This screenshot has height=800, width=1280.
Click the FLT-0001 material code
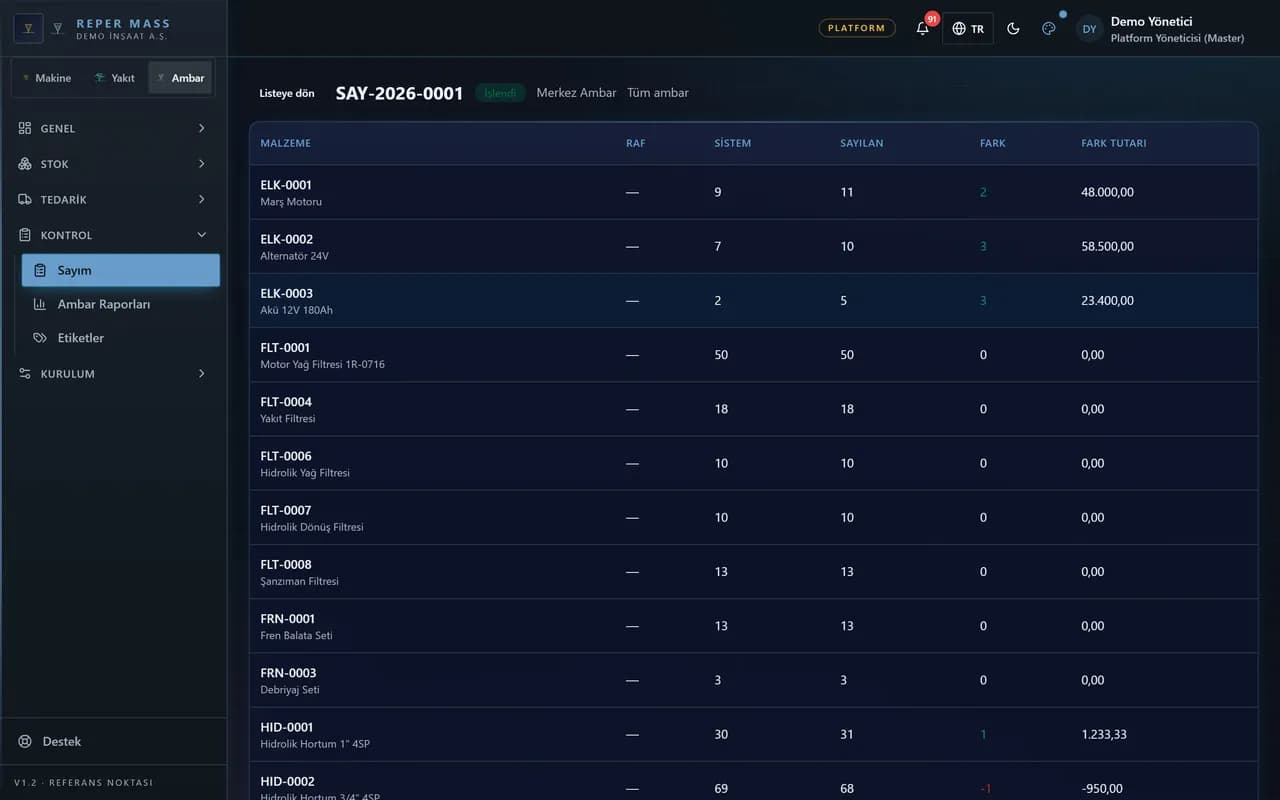point(286,348)
